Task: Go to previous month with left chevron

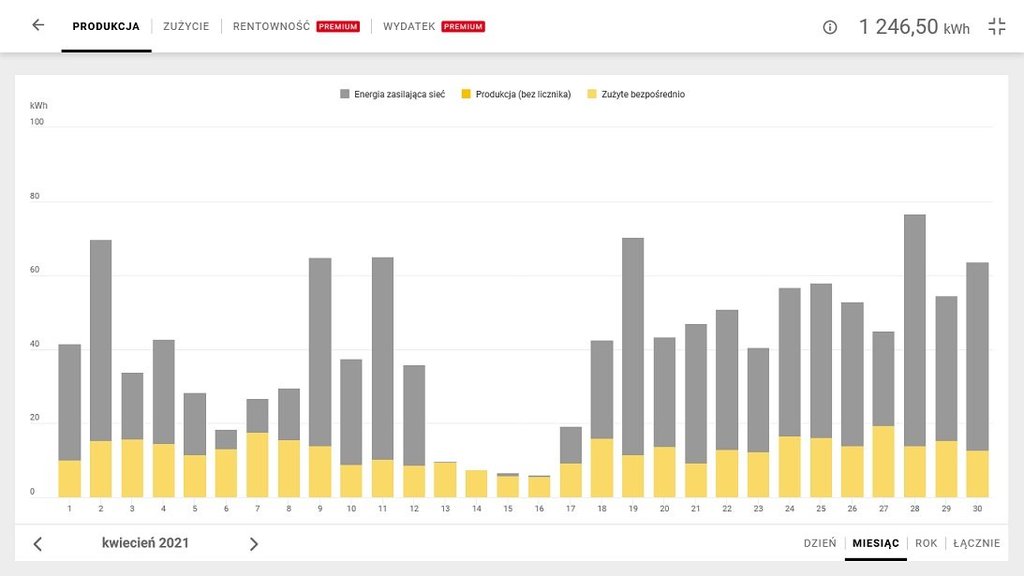Action: 38,544
